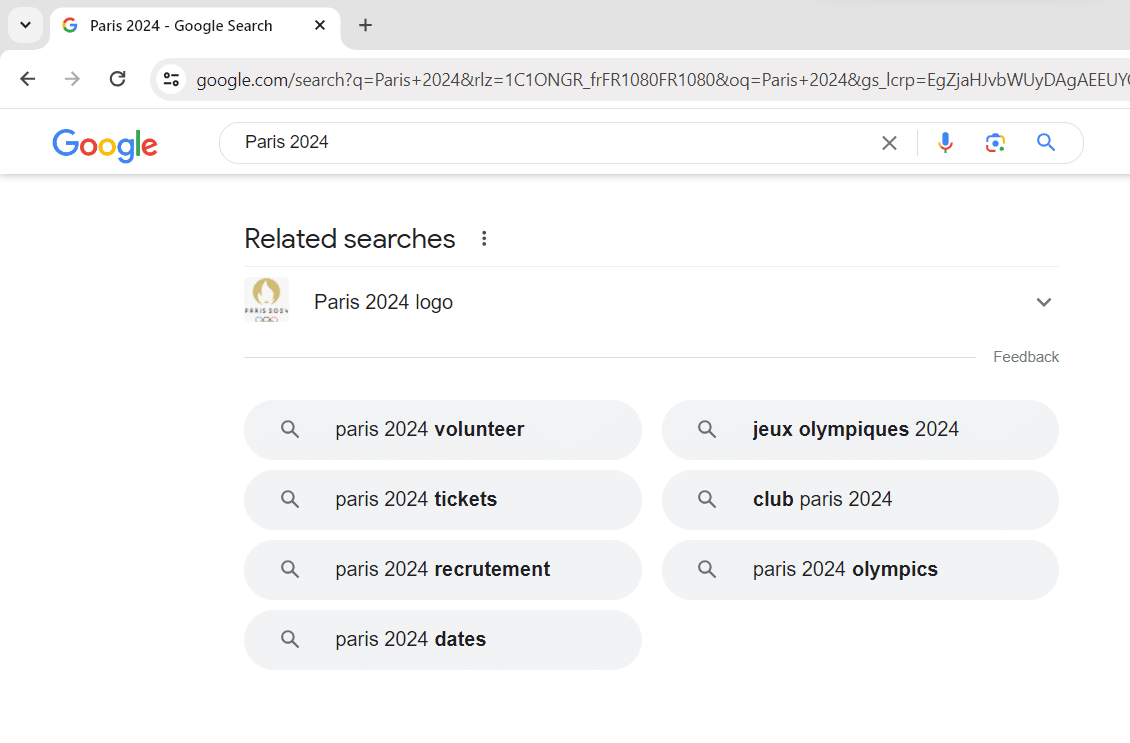Image resolution: width=1130 pixels, height=743 pixels.
Task: Click the Related searches heading
Action: 350,239
